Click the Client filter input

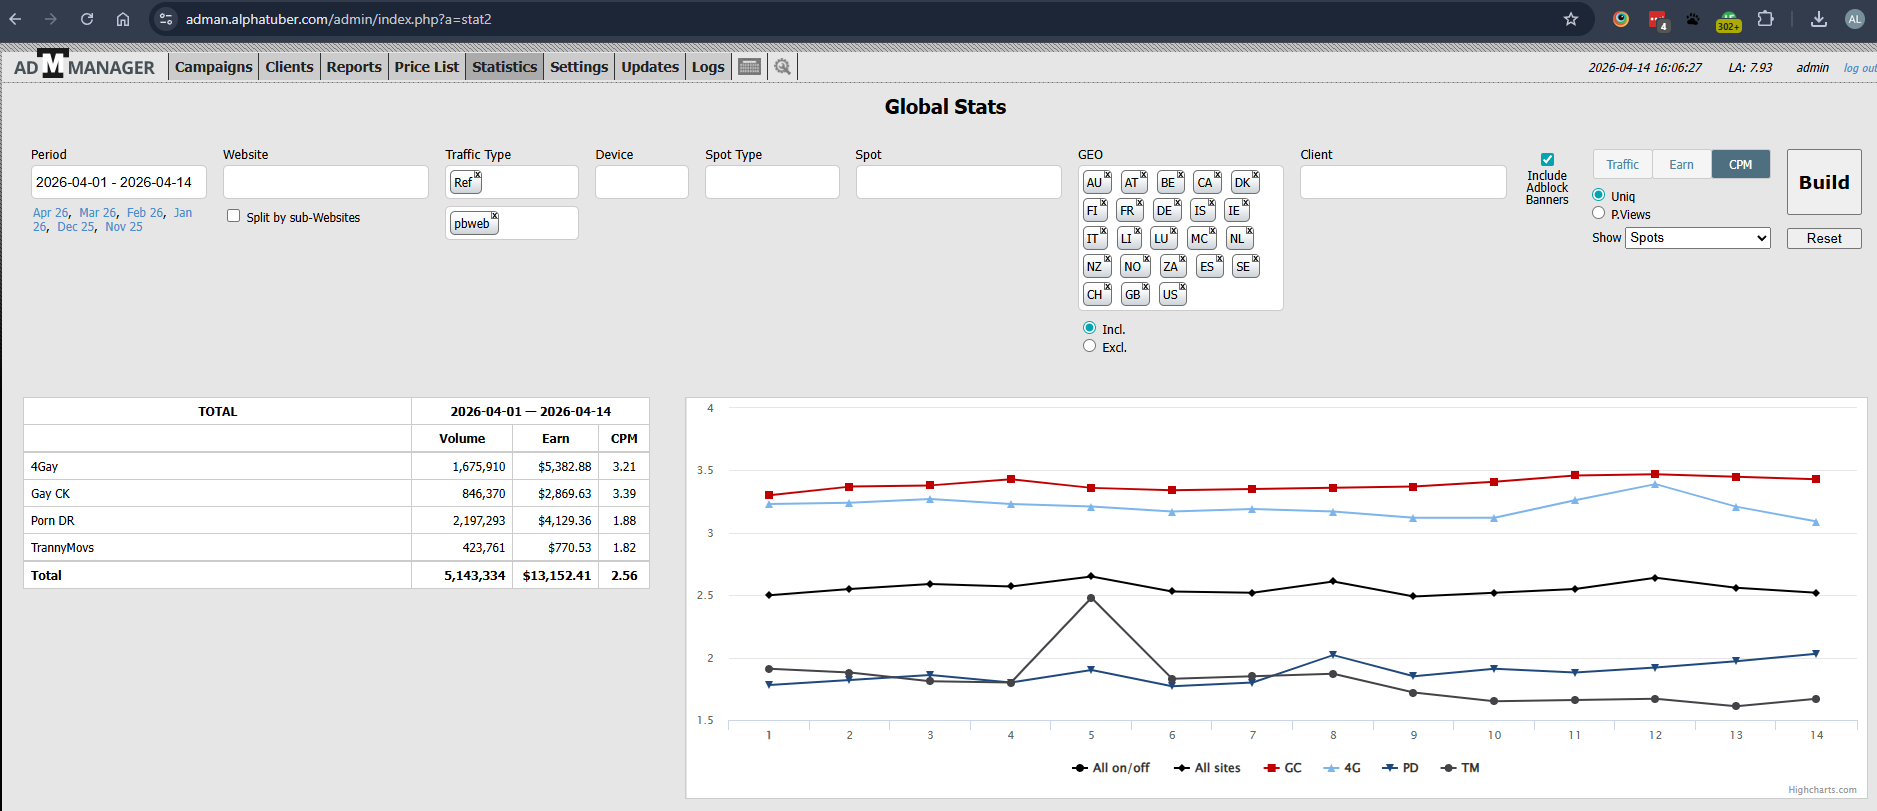click(1403, 182)
